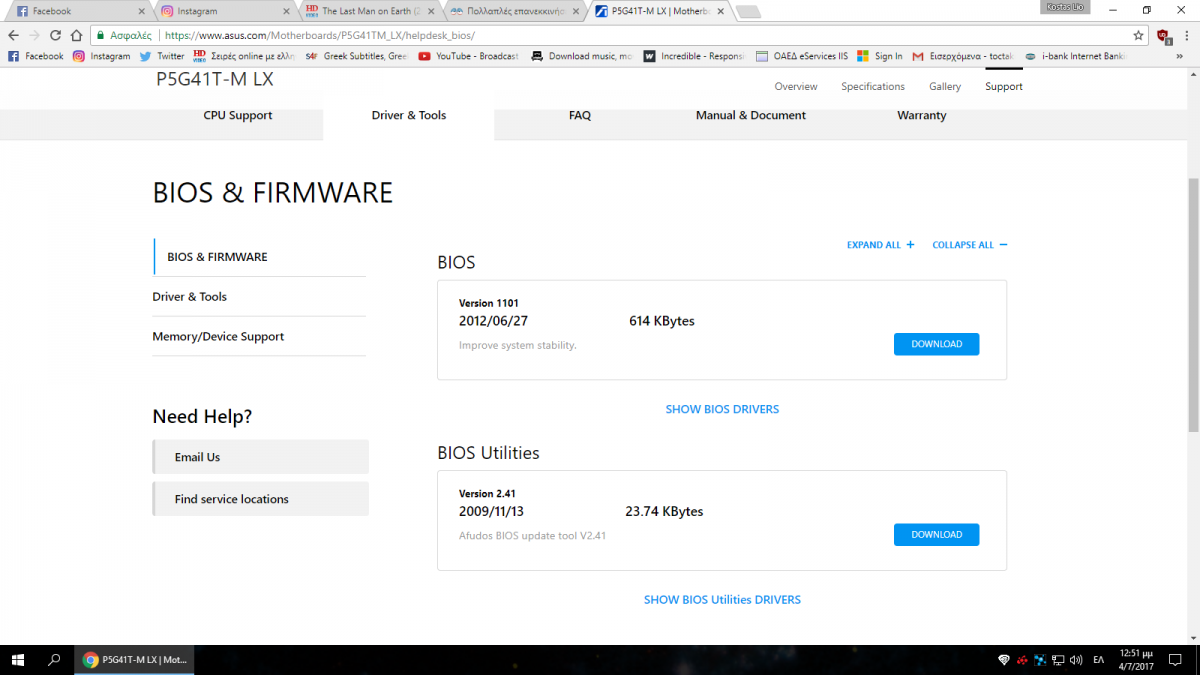Open the OAED eServices bookmark
The height and width of the screenshot is (675, 1200).
[x=802, y=56]
